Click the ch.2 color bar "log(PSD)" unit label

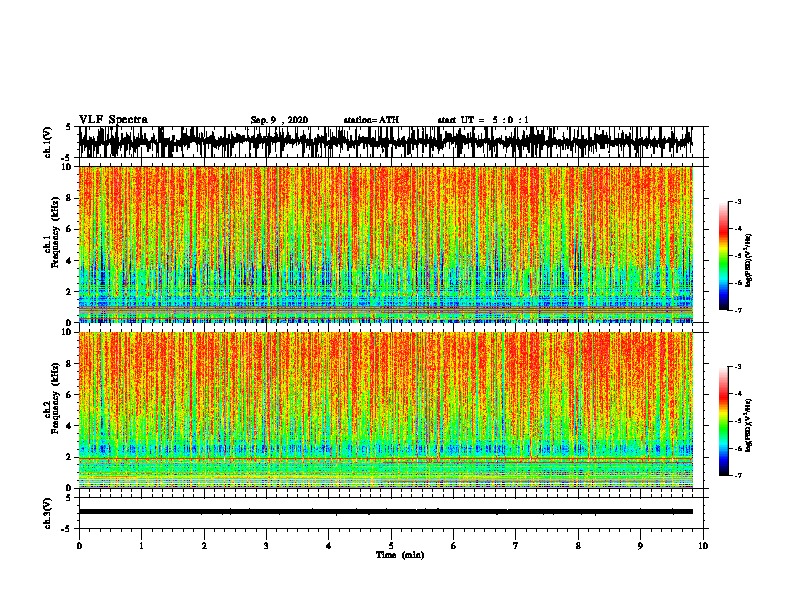point(749,425)
